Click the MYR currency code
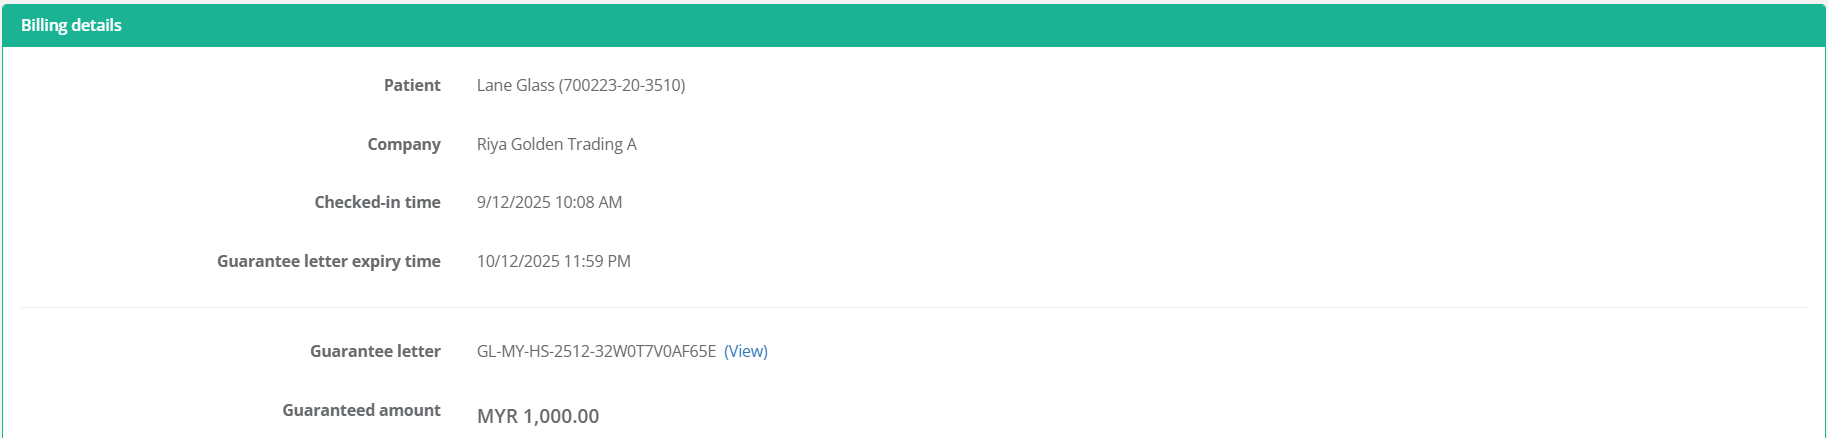The width and height of the screenshot is (1828, 438). [x=497, y=416]
